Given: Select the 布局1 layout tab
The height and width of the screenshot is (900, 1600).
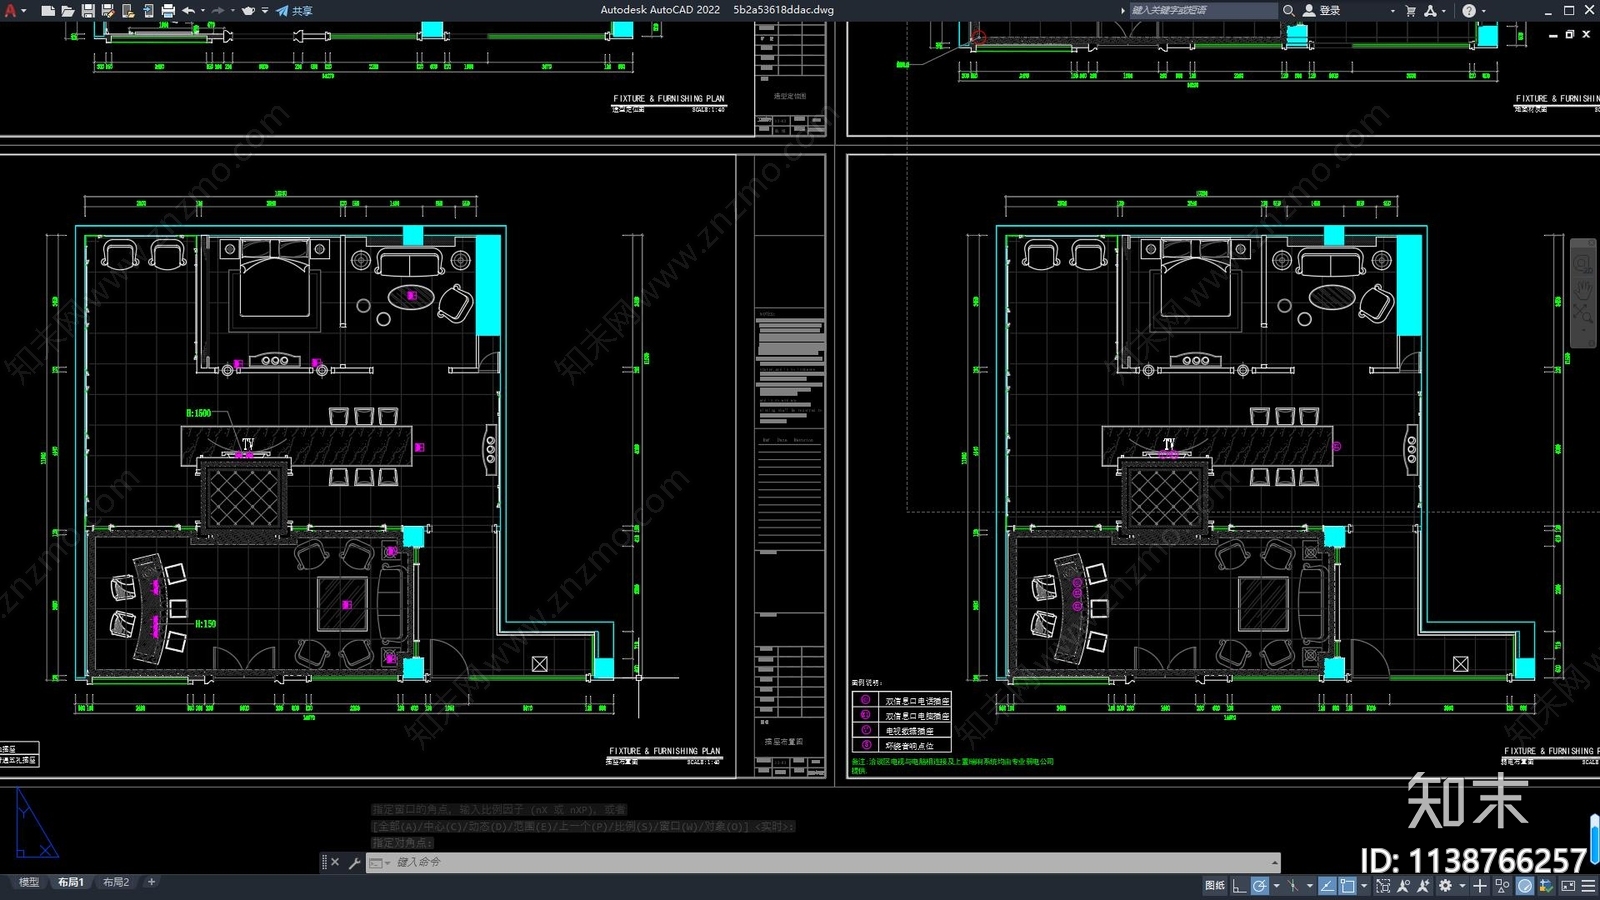Looking at the screenshot, I should coord(70,882).
